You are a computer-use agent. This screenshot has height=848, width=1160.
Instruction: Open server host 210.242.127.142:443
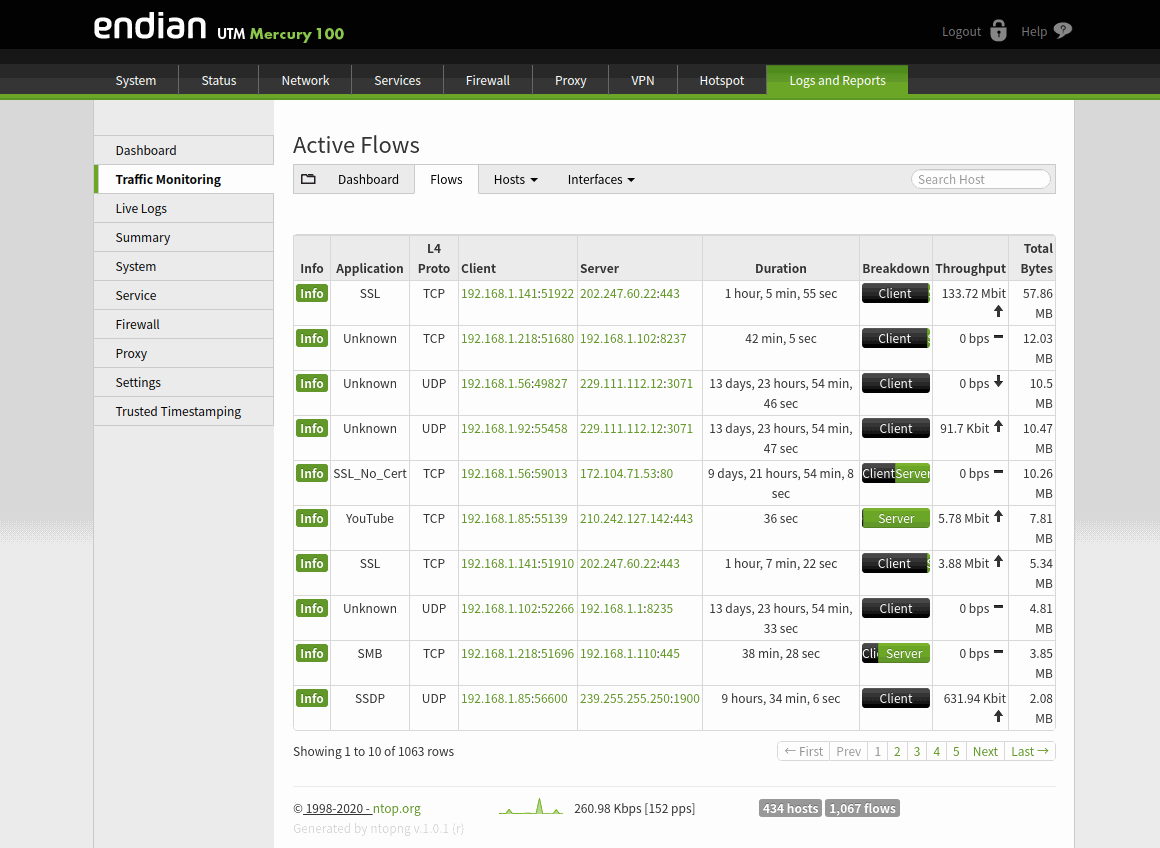[636, 519]
